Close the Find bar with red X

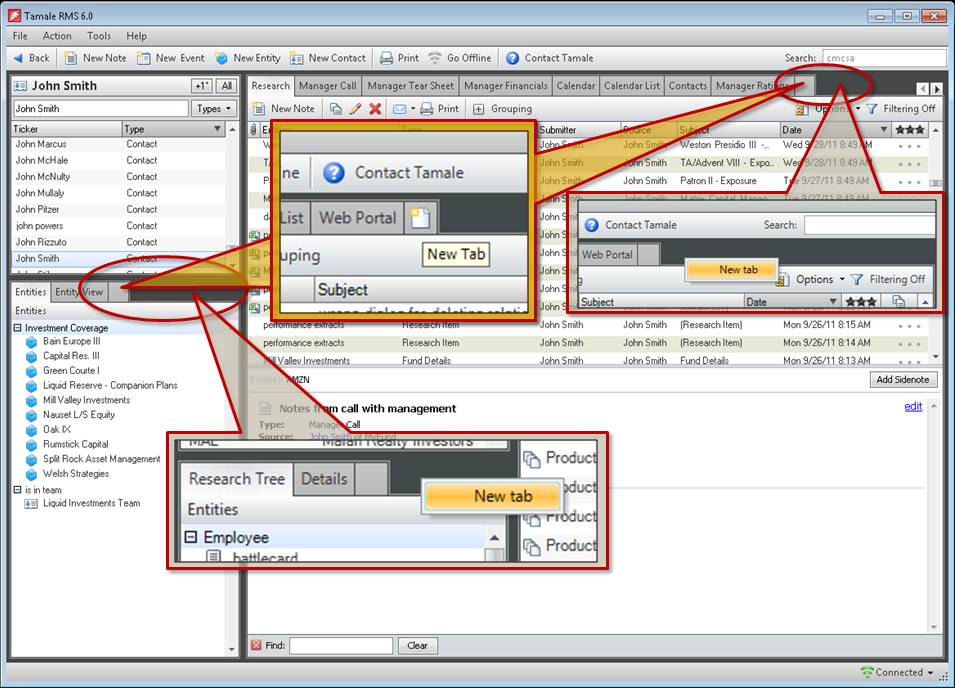[256, 645]
